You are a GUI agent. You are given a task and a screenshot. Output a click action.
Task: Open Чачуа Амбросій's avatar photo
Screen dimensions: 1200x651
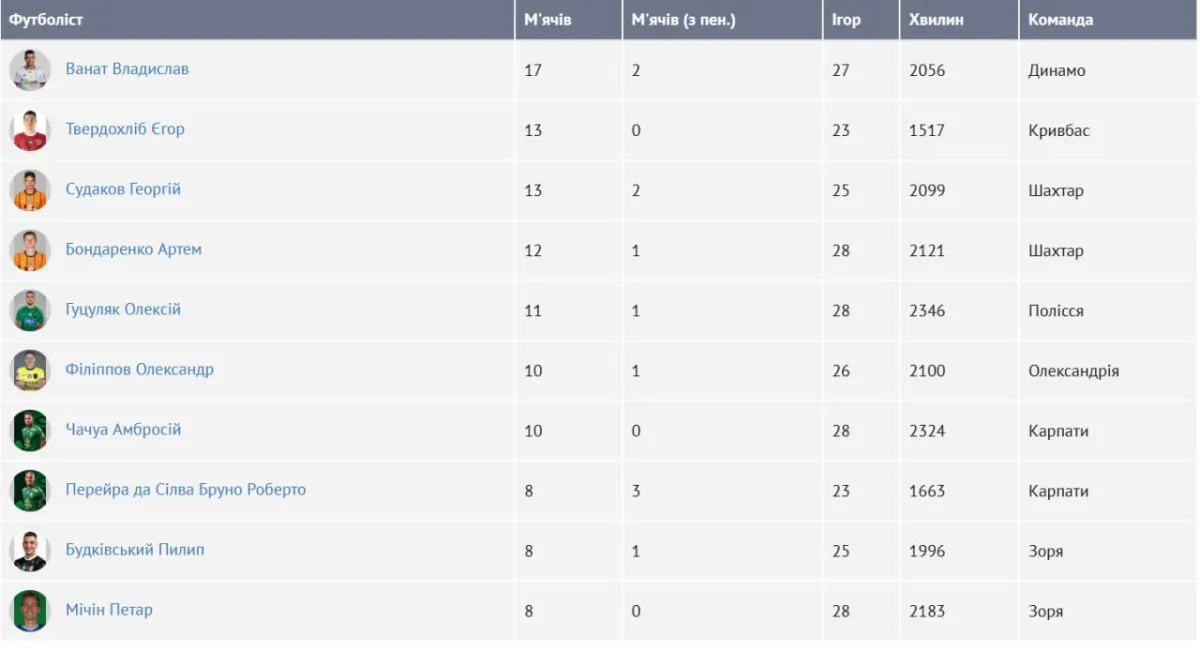(x=30, y=430)
